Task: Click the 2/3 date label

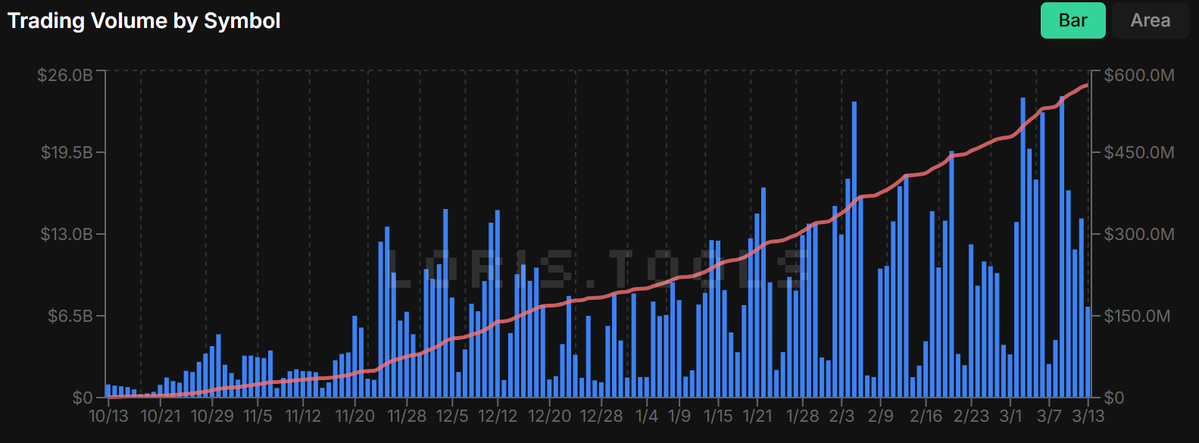Action: [842, 418]
